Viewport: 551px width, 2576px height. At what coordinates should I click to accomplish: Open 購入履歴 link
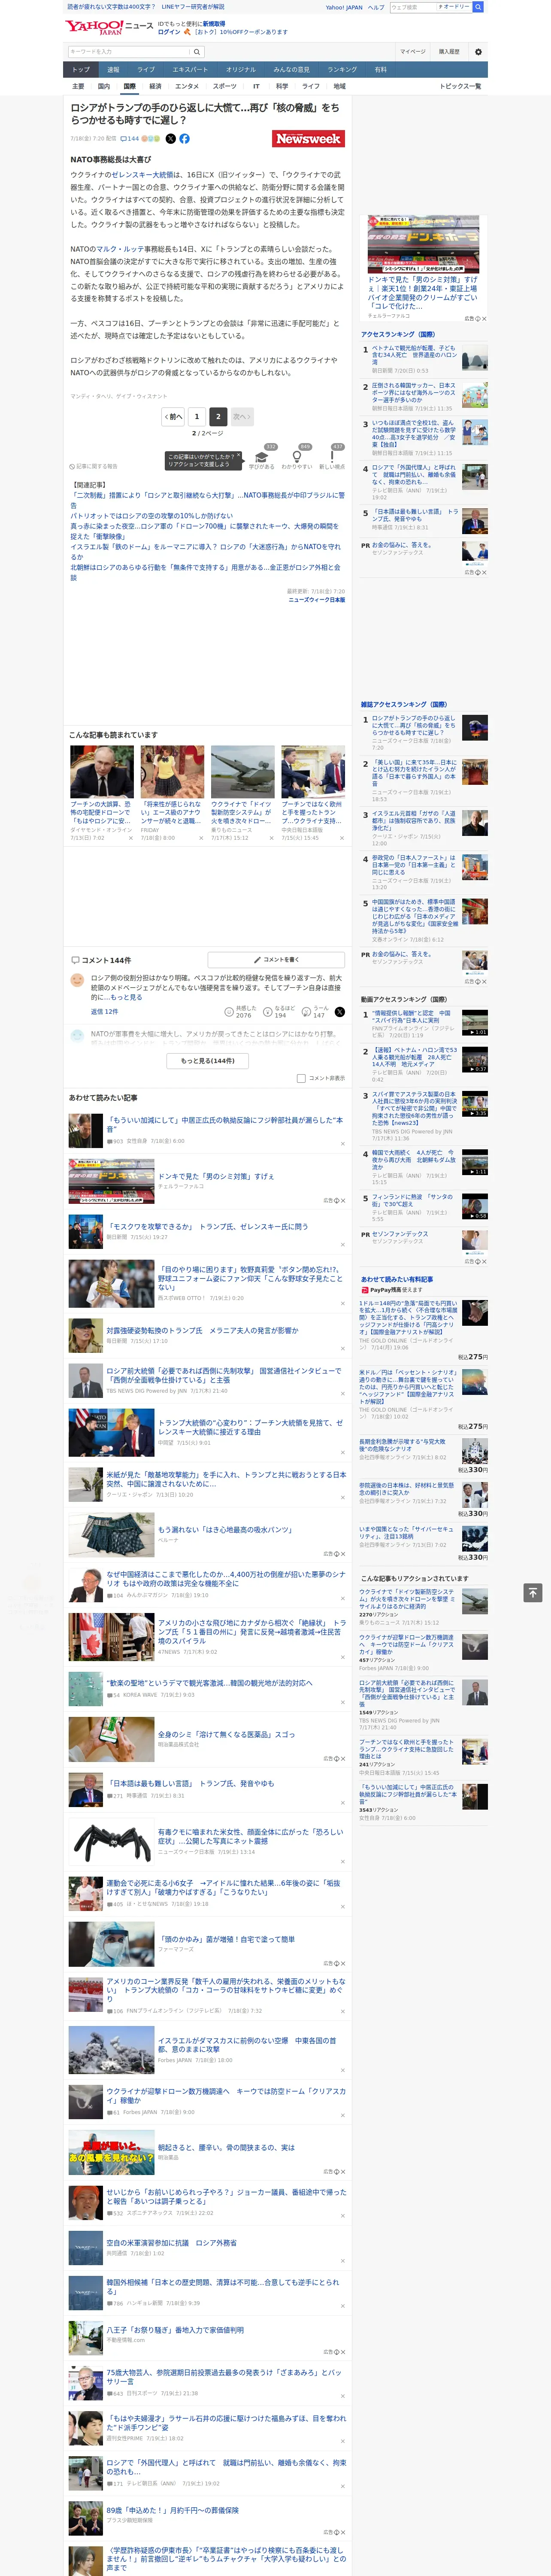[449, 52]
